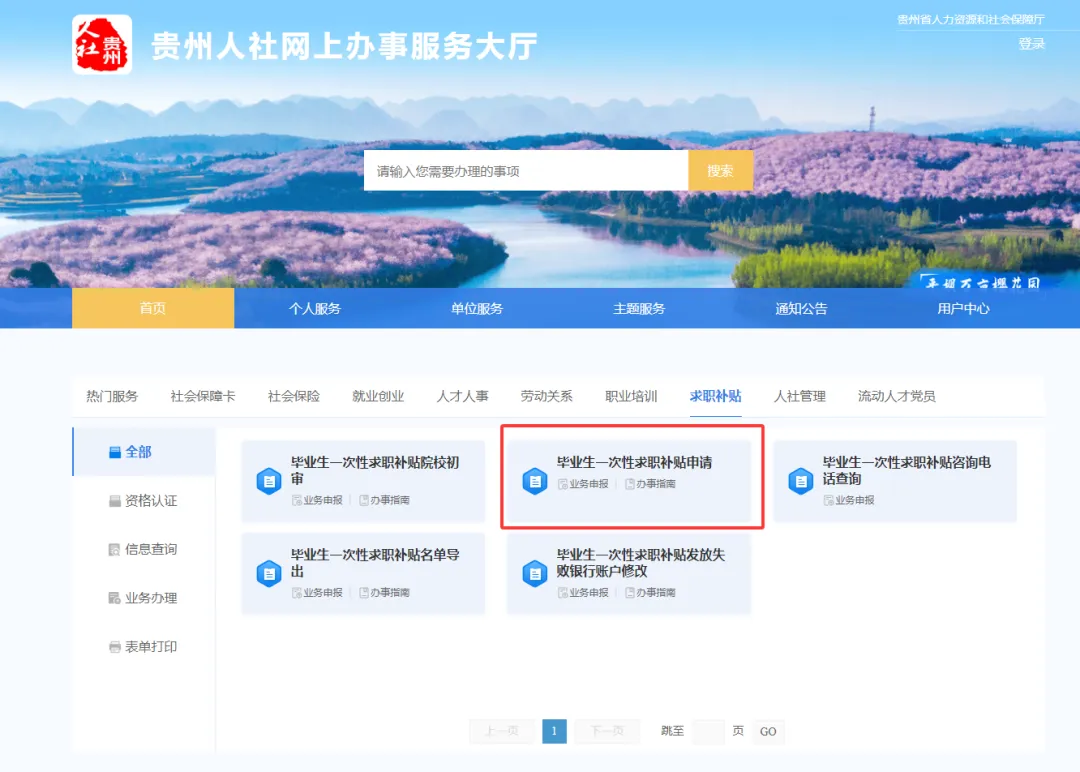Image resolution: width=1080 pixels, height=772 pixels.
Task: Open 毕业生一次性求职补贴发放失败银行账户修改 card title
Action: (x=641, y=562)
